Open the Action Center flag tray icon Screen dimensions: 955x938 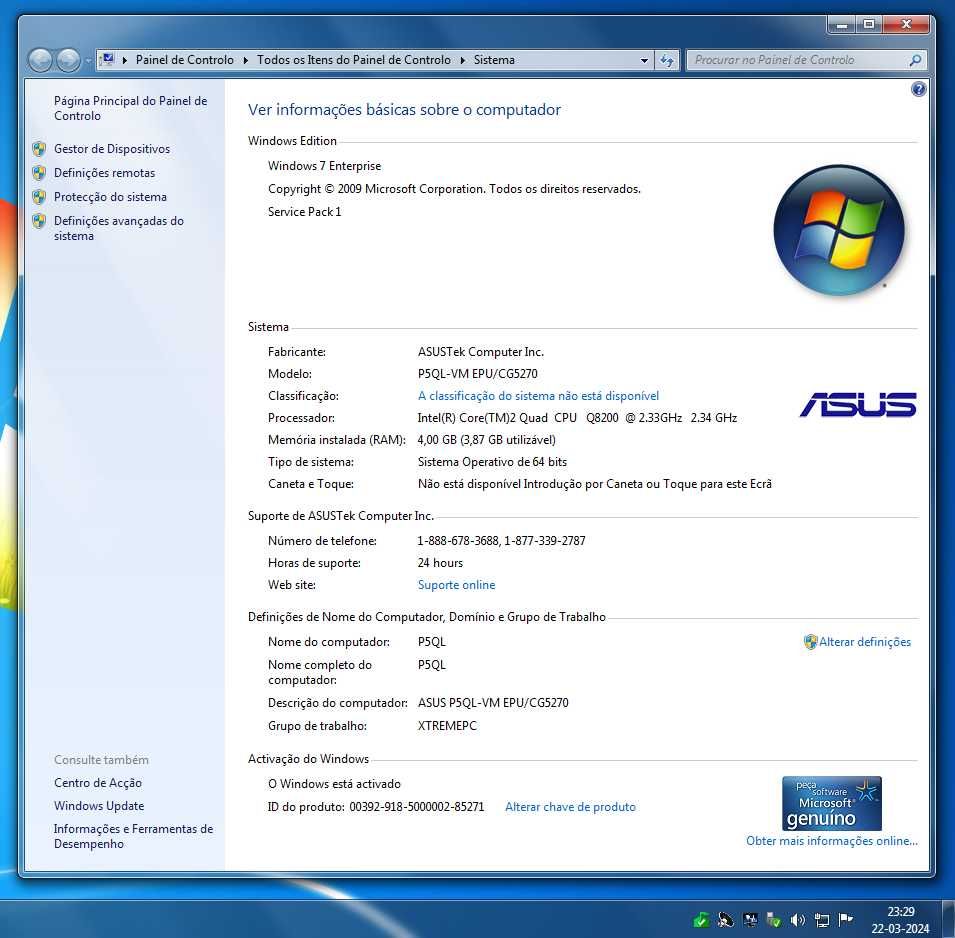click(845, 920)
